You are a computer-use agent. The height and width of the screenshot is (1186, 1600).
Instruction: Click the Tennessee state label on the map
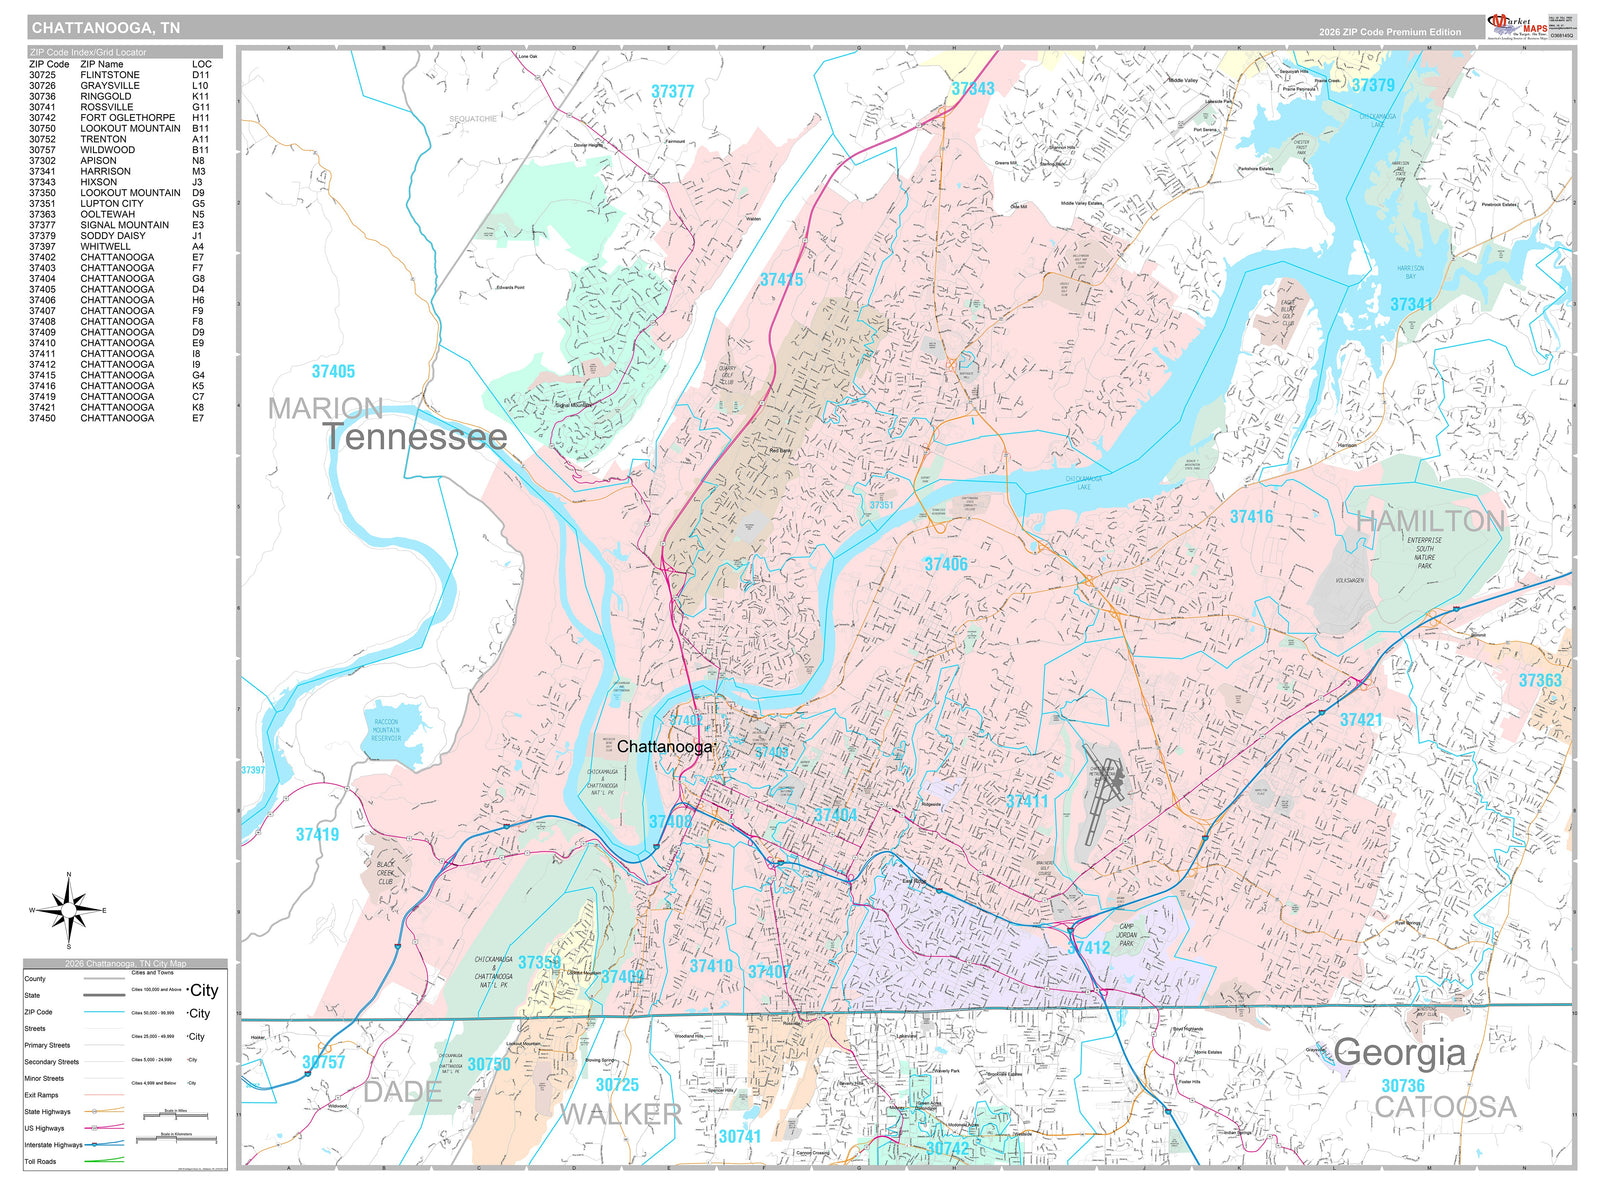coord(415,437)
